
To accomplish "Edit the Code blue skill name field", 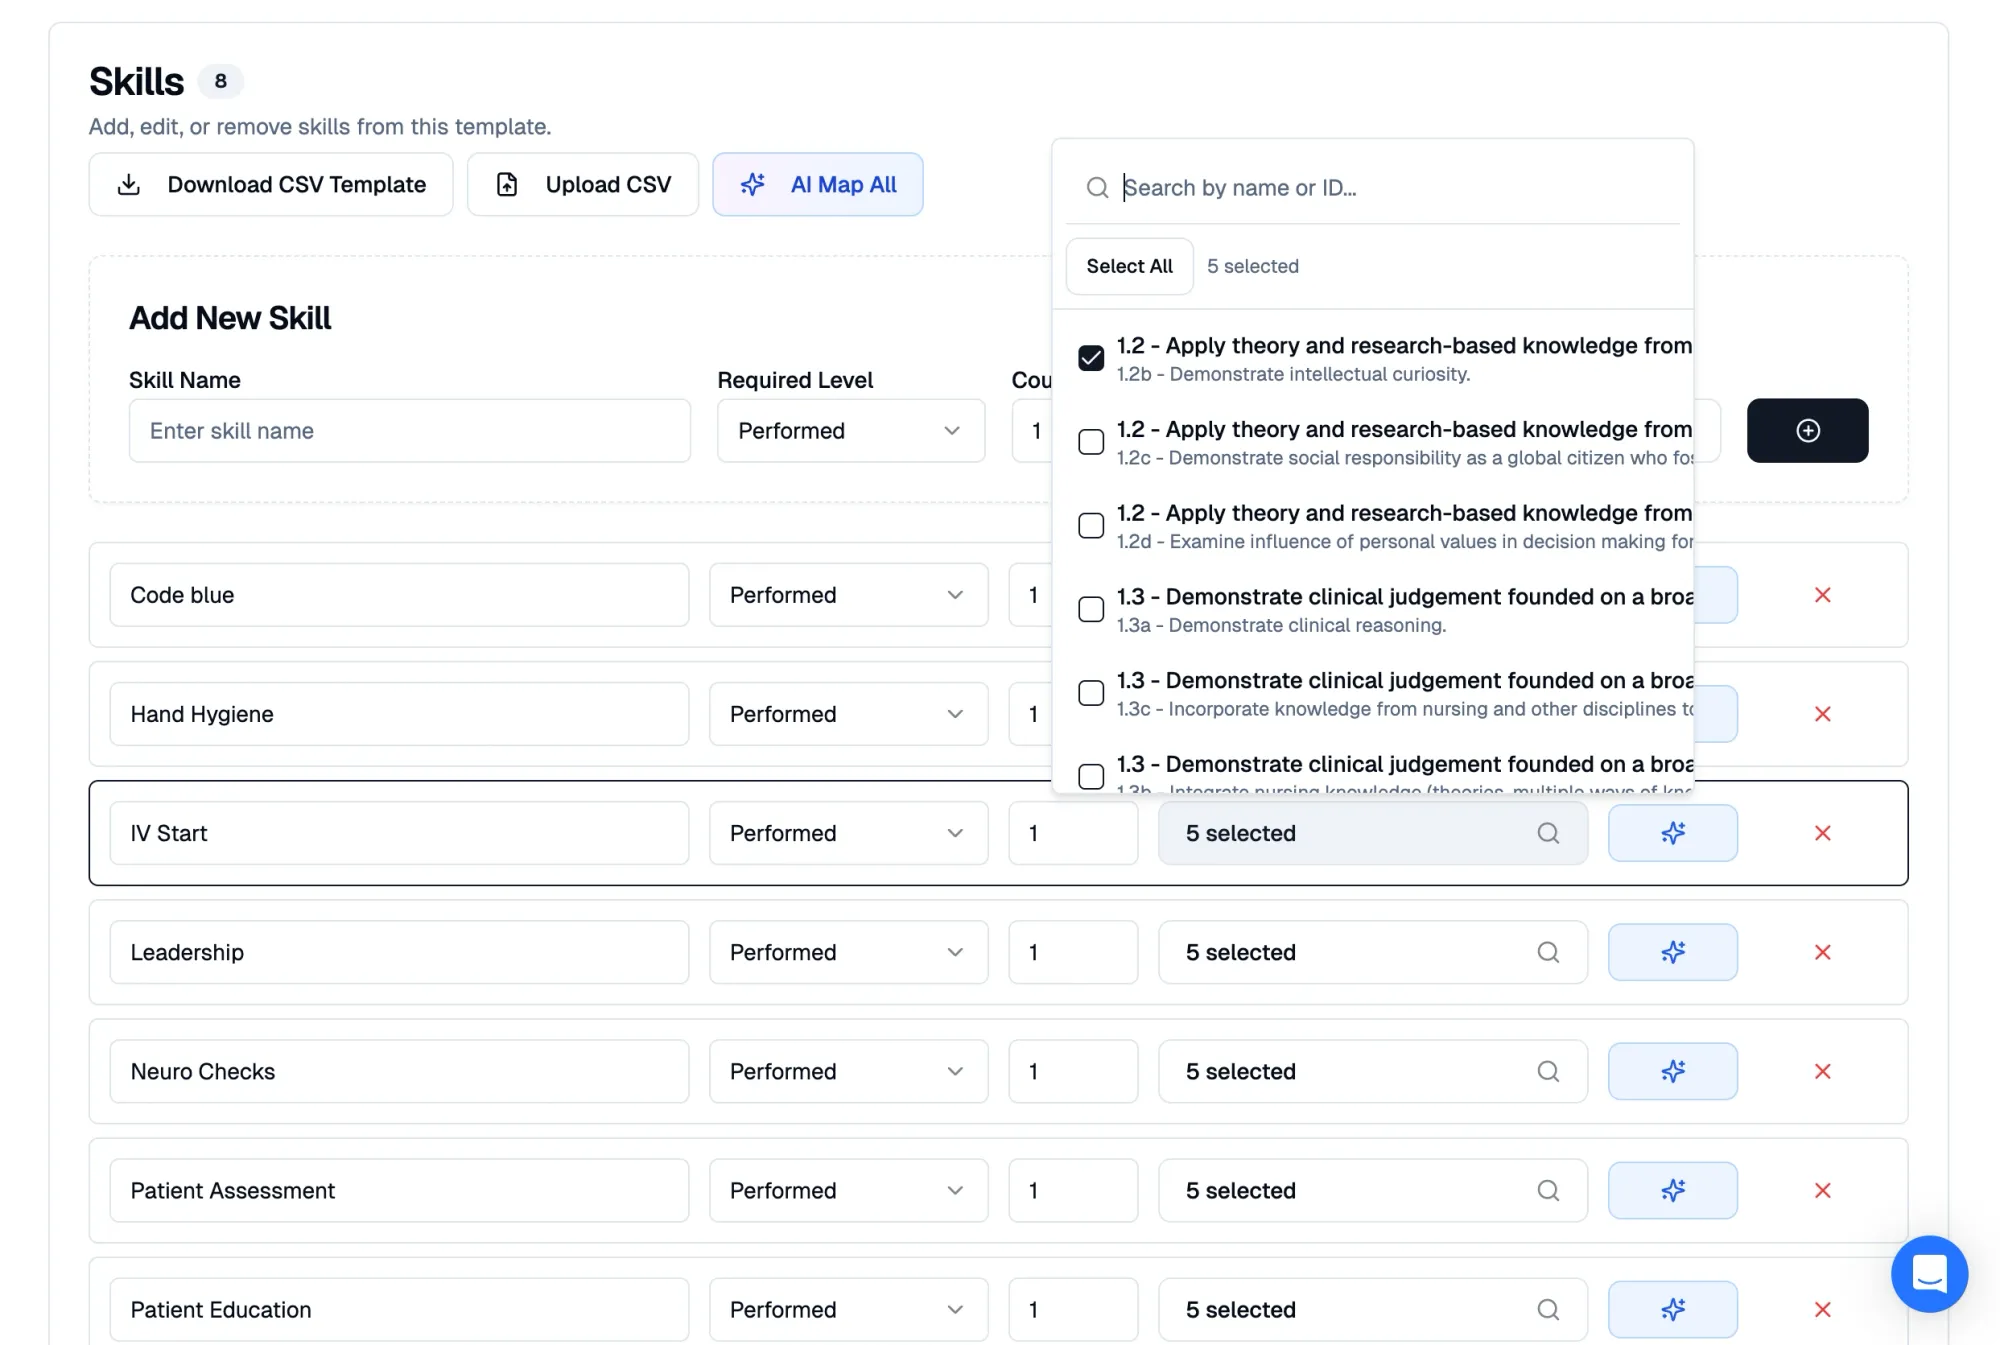I will pyautogui.click(x=399, y=595).
